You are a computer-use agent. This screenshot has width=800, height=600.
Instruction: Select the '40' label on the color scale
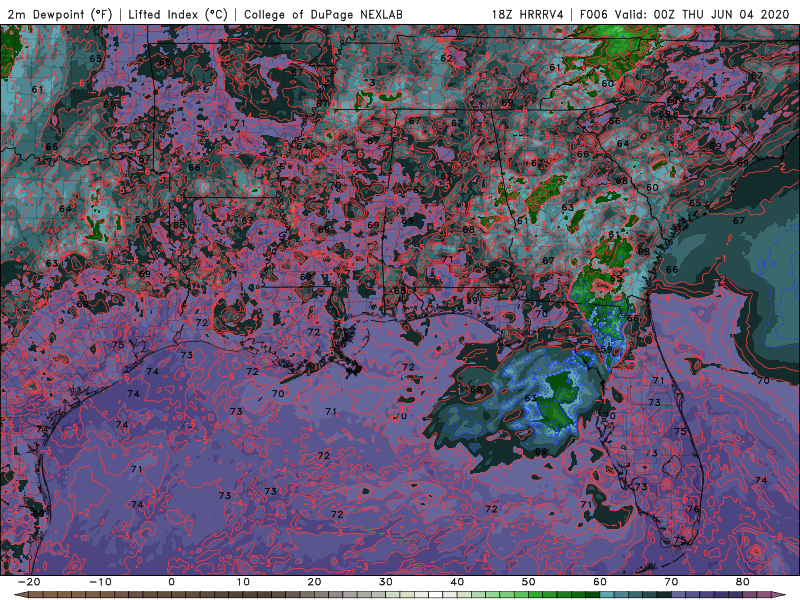pyautogui.click(x=457, y=582)
